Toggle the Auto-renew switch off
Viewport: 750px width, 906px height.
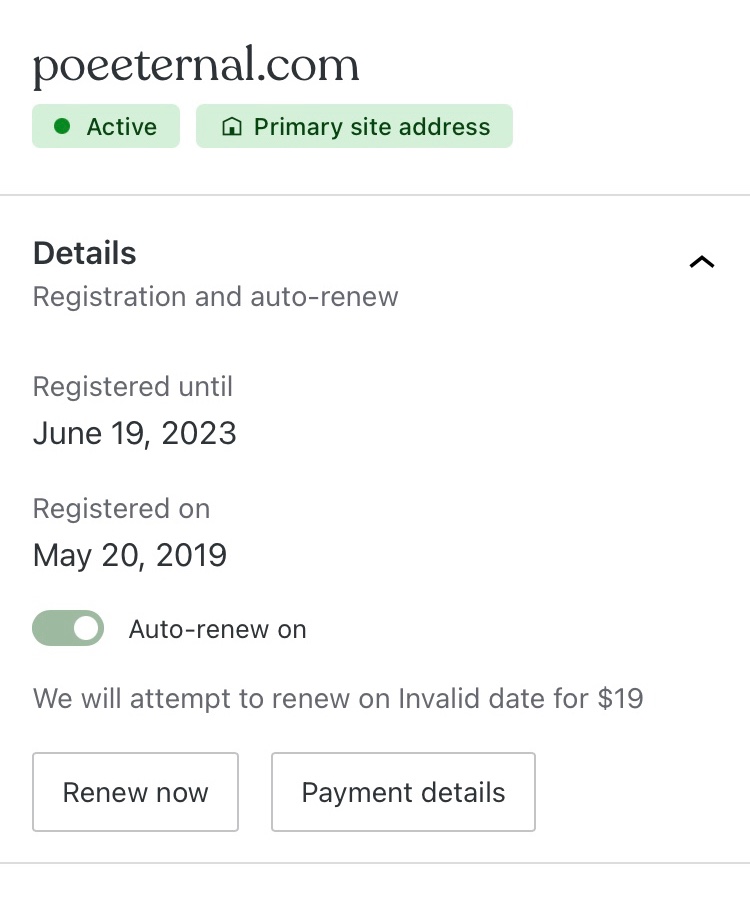click(68, 629)
